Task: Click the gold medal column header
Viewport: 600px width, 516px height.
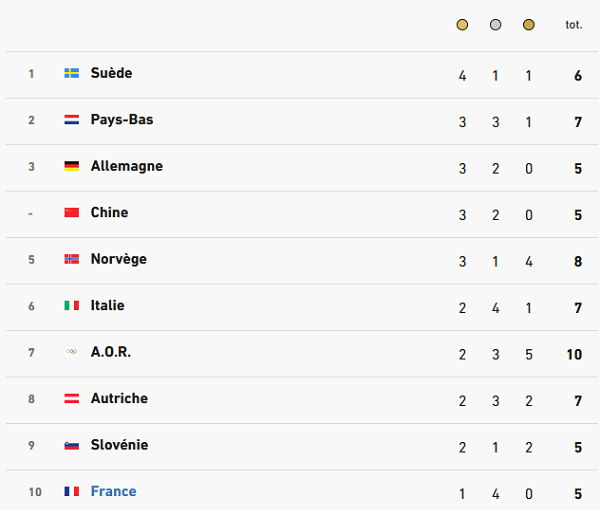Action: click(x=462, y=25)
